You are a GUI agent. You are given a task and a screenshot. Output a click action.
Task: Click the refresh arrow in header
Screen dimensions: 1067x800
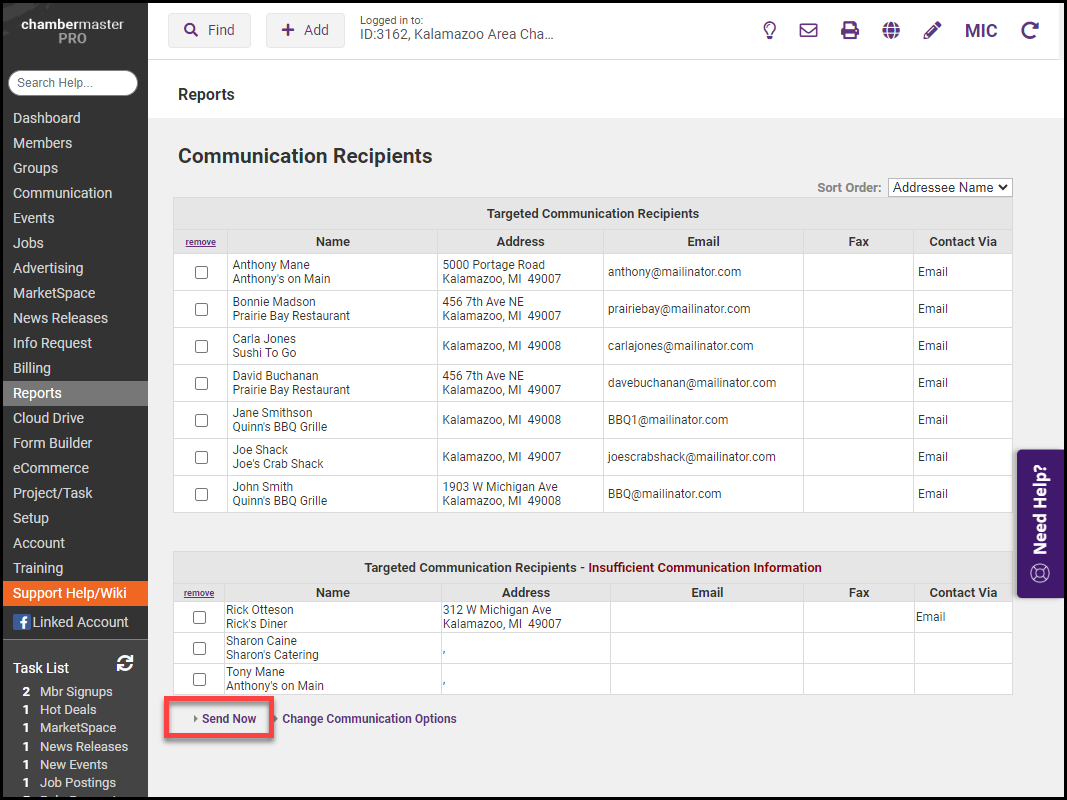pyautogui.click(x=1030, y=30)
